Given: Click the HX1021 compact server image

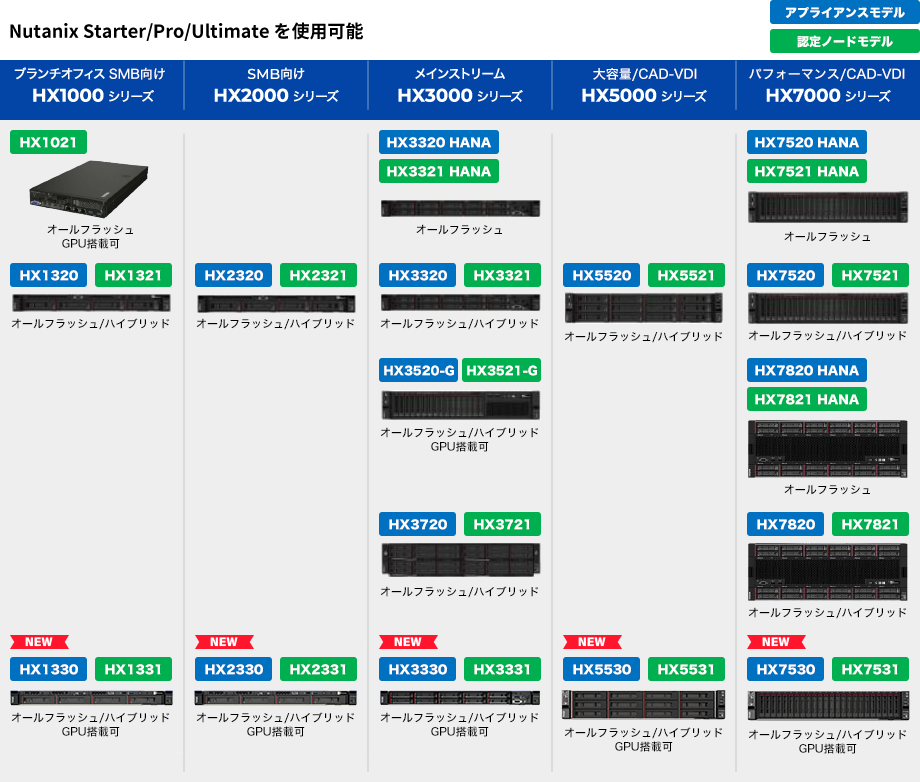Looking at the screenshot, I should point(89,189).
